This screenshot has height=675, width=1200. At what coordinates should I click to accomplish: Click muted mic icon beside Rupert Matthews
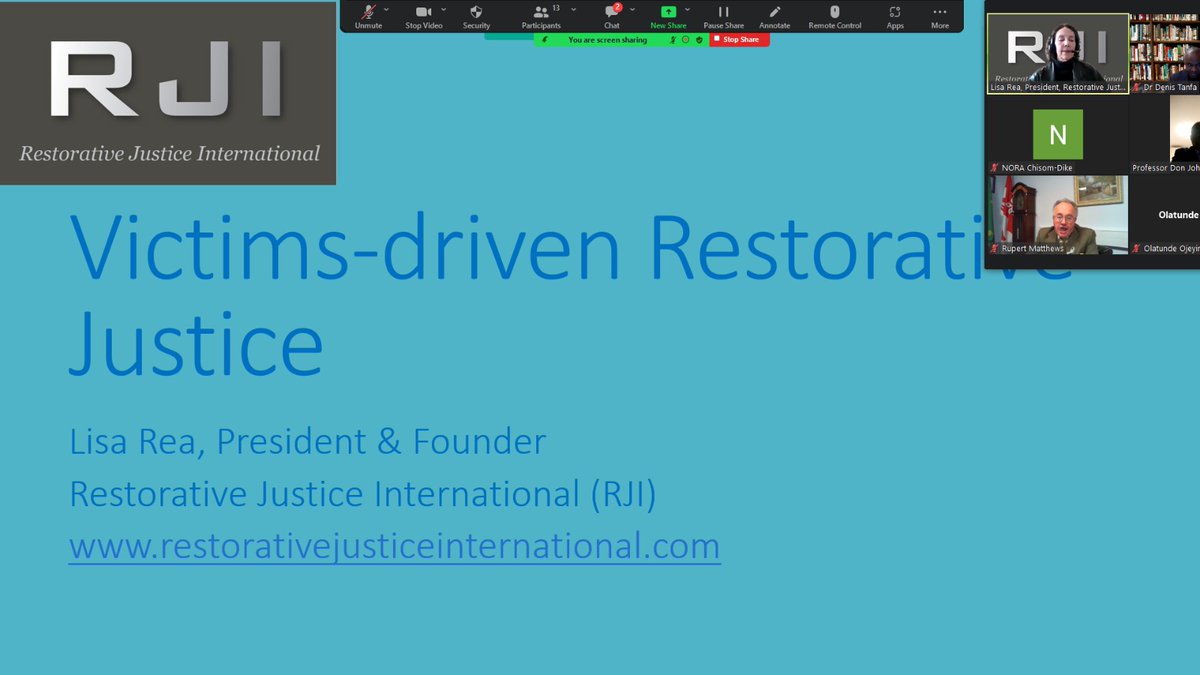click(994, 248)
